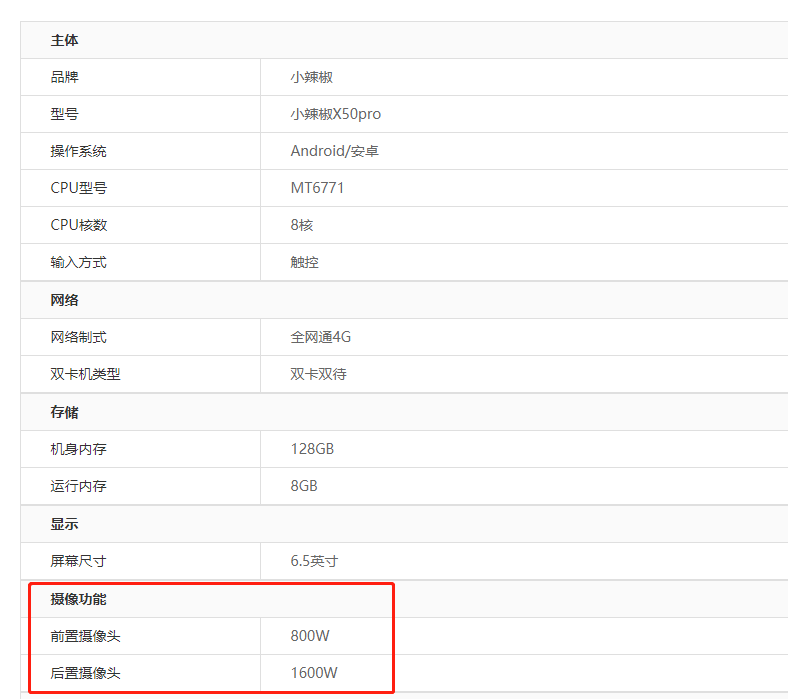This screenshot has height=699, width=788.
Task: Select the value 双卡双待
Action: point(319,374)
